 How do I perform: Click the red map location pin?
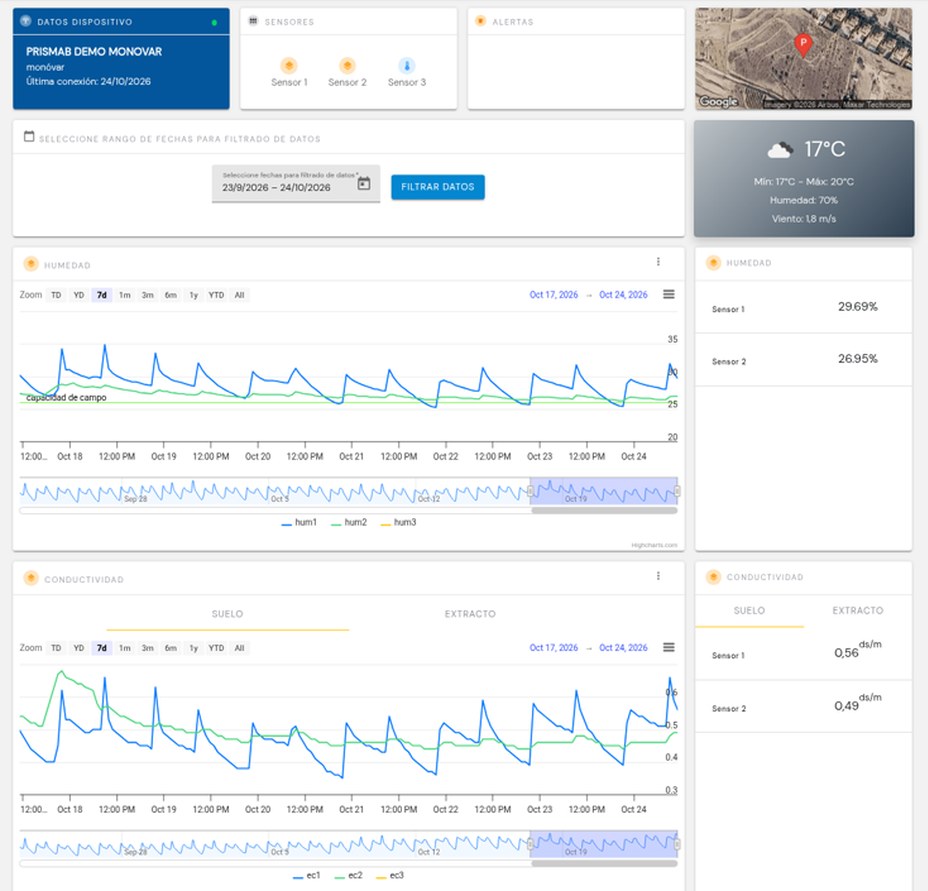(803, 45)
